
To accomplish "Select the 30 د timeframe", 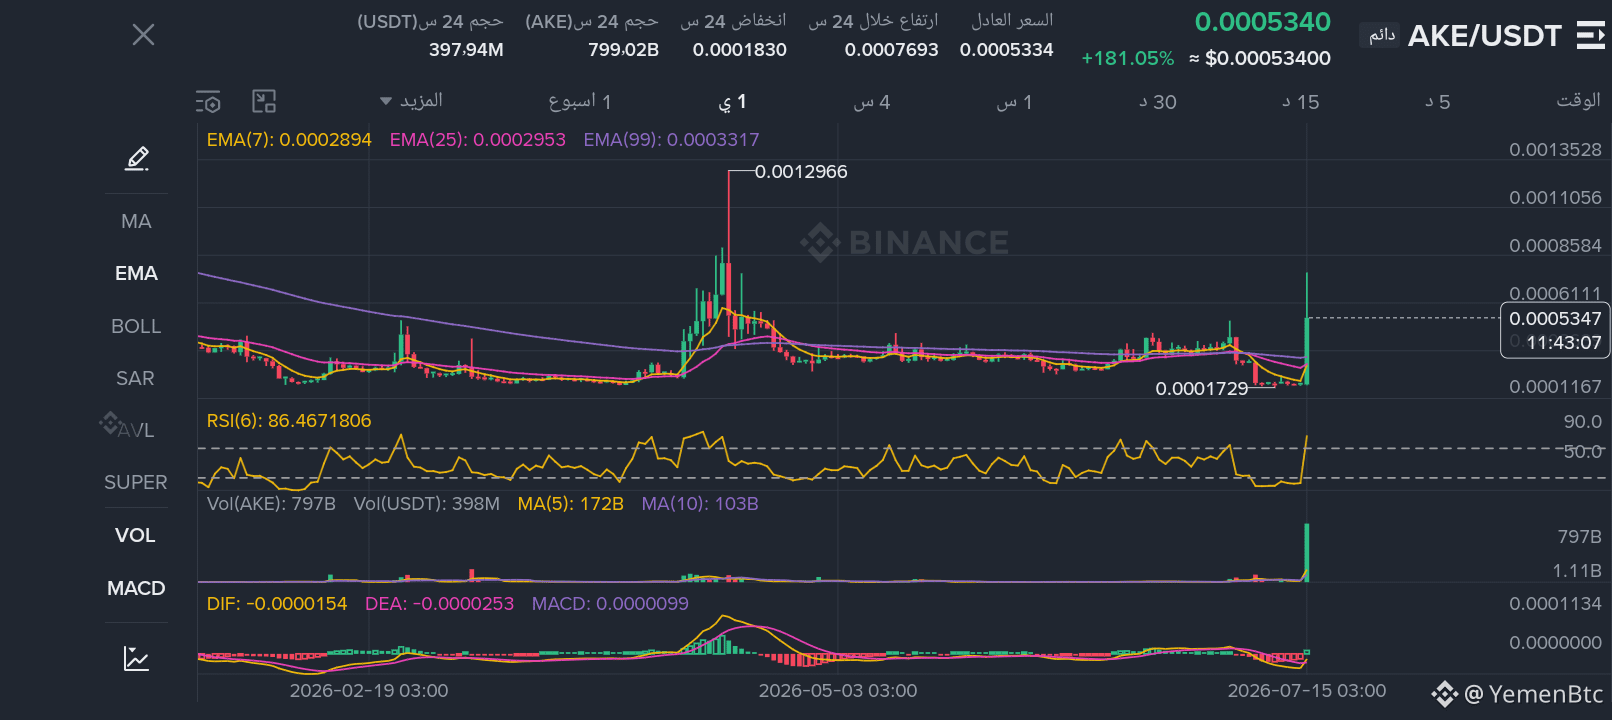I will pyautogui.click(x=1158, y=102).
